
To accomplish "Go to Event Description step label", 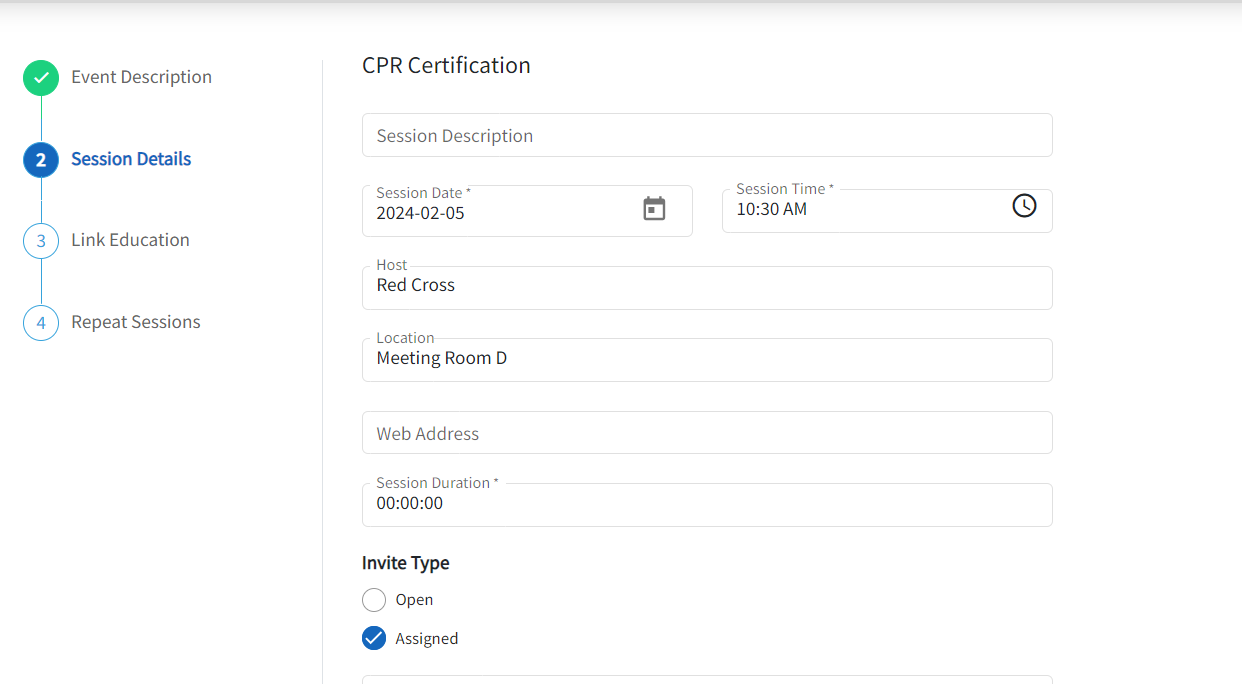I will pos(141,77).
